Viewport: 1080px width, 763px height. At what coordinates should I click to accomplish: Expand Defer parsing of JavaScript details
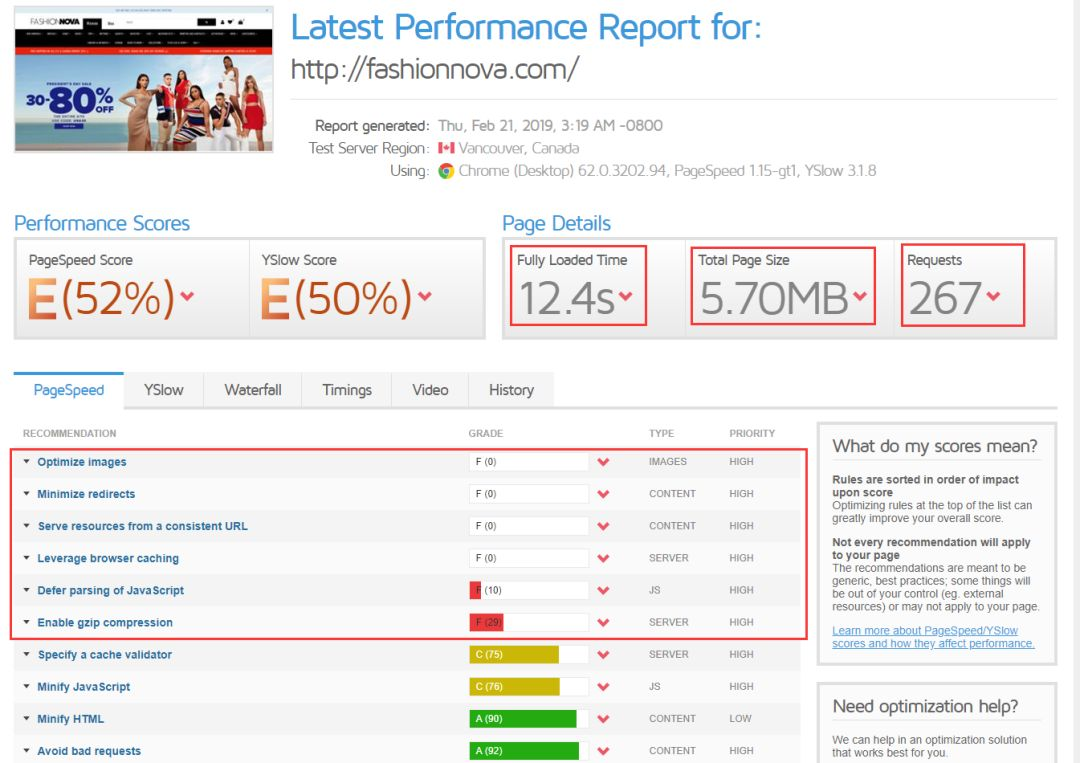(110, 590)
